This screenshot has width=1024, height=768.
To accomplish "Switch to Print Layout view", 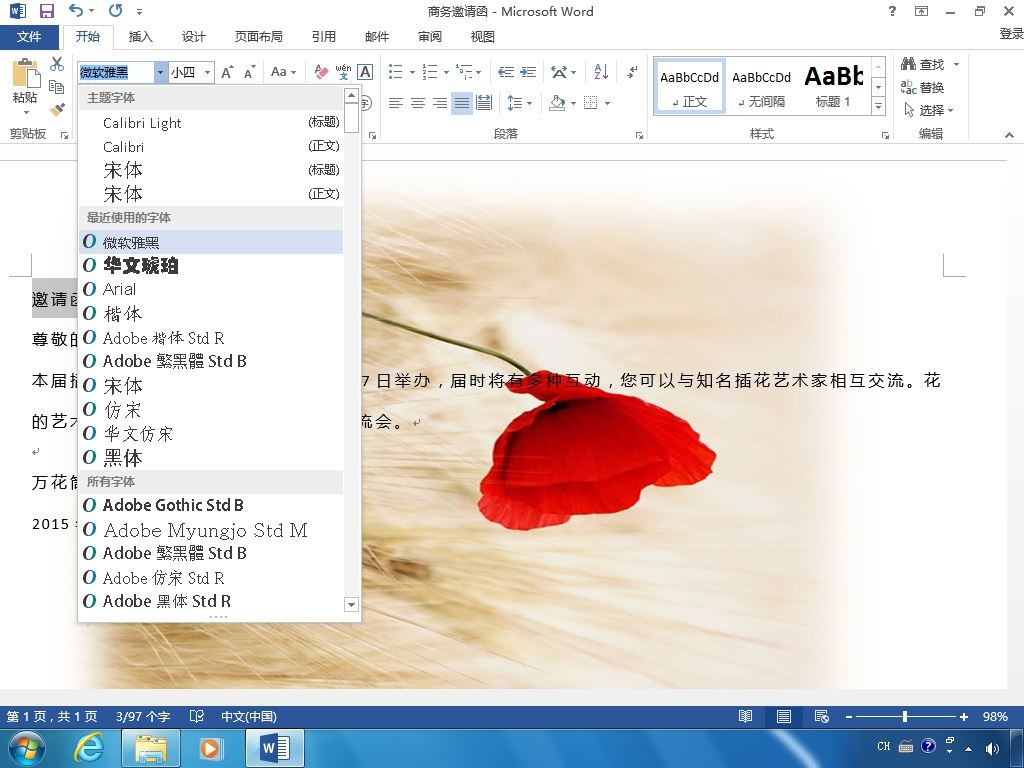I will pos(784,716).
